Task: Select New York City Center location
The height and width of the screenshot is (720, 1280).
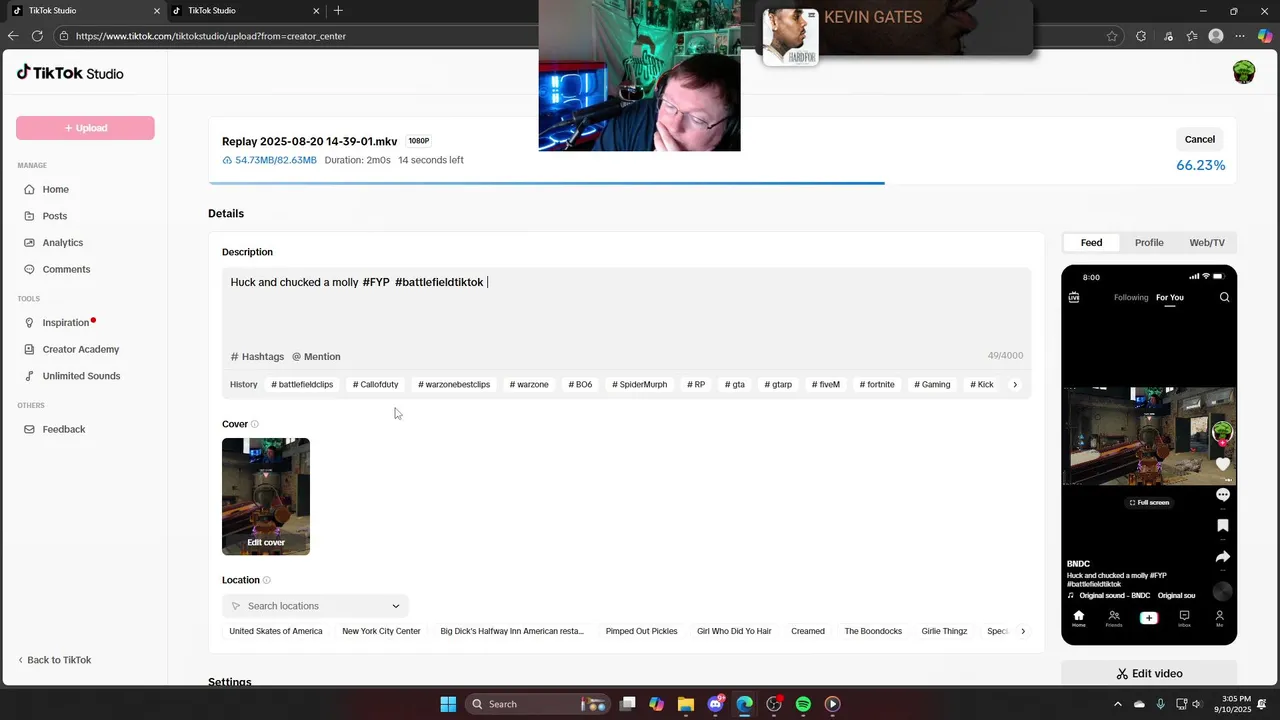Action: (381, 631)
